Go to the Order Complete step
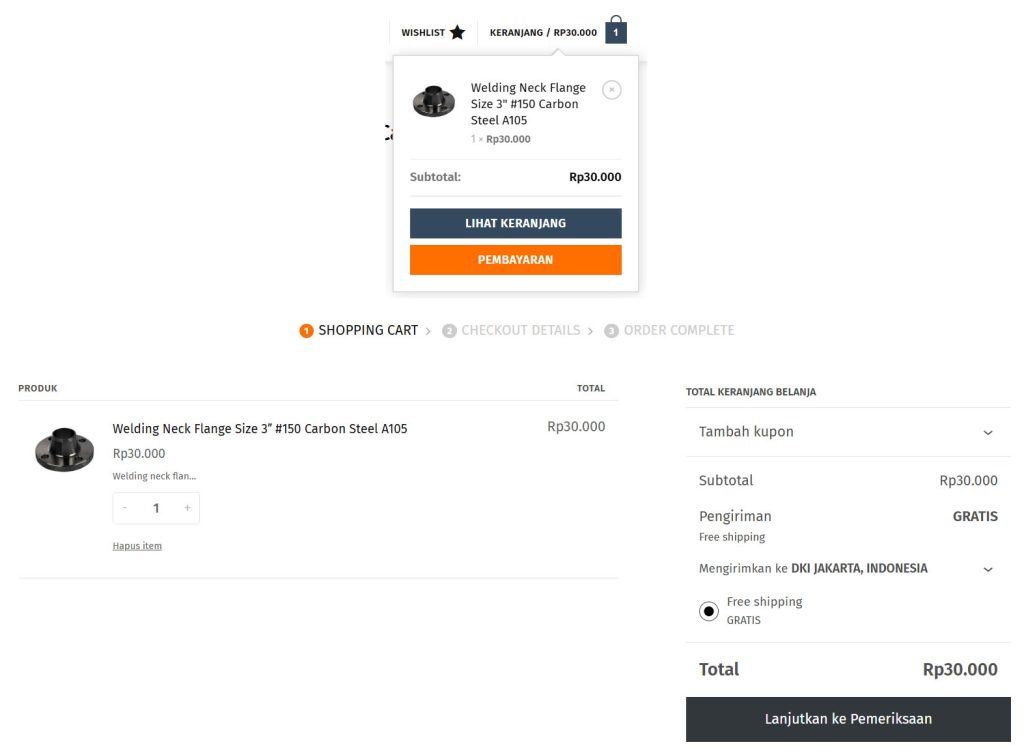 coord(669,330)
